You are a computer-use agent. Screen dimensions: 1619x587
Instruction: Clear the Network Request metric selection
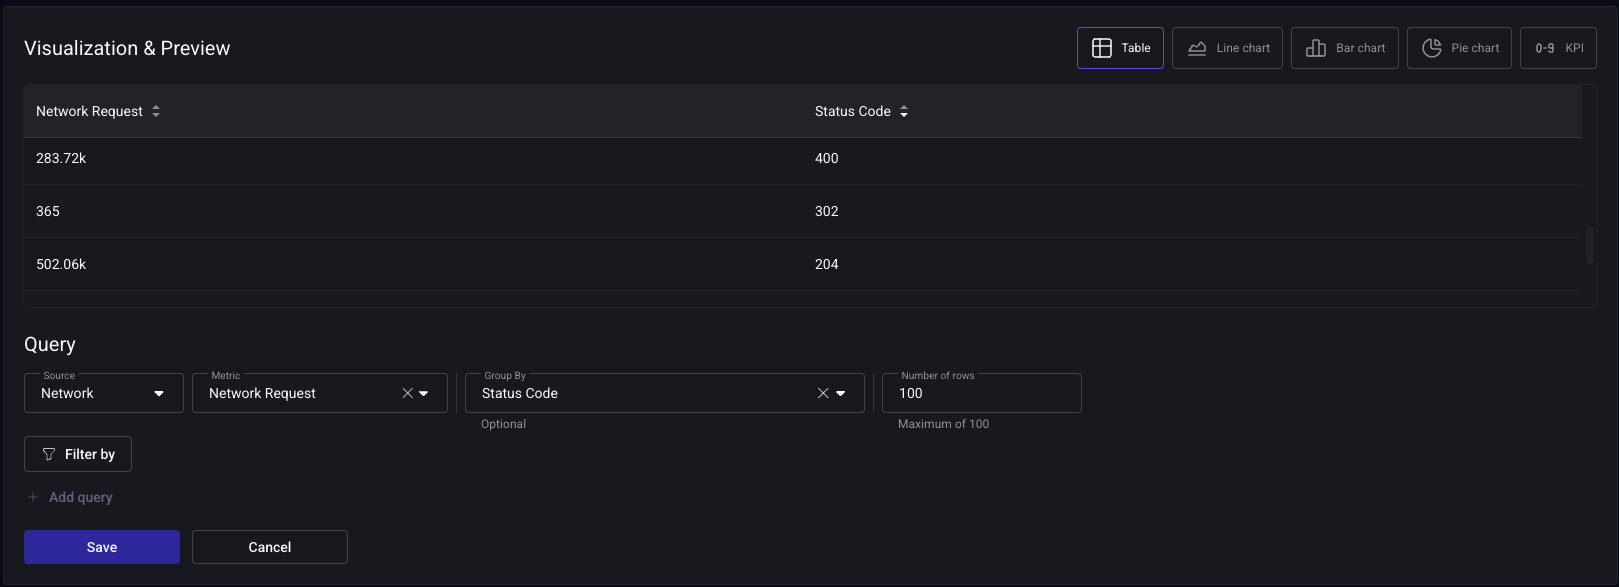pos(407,393)
